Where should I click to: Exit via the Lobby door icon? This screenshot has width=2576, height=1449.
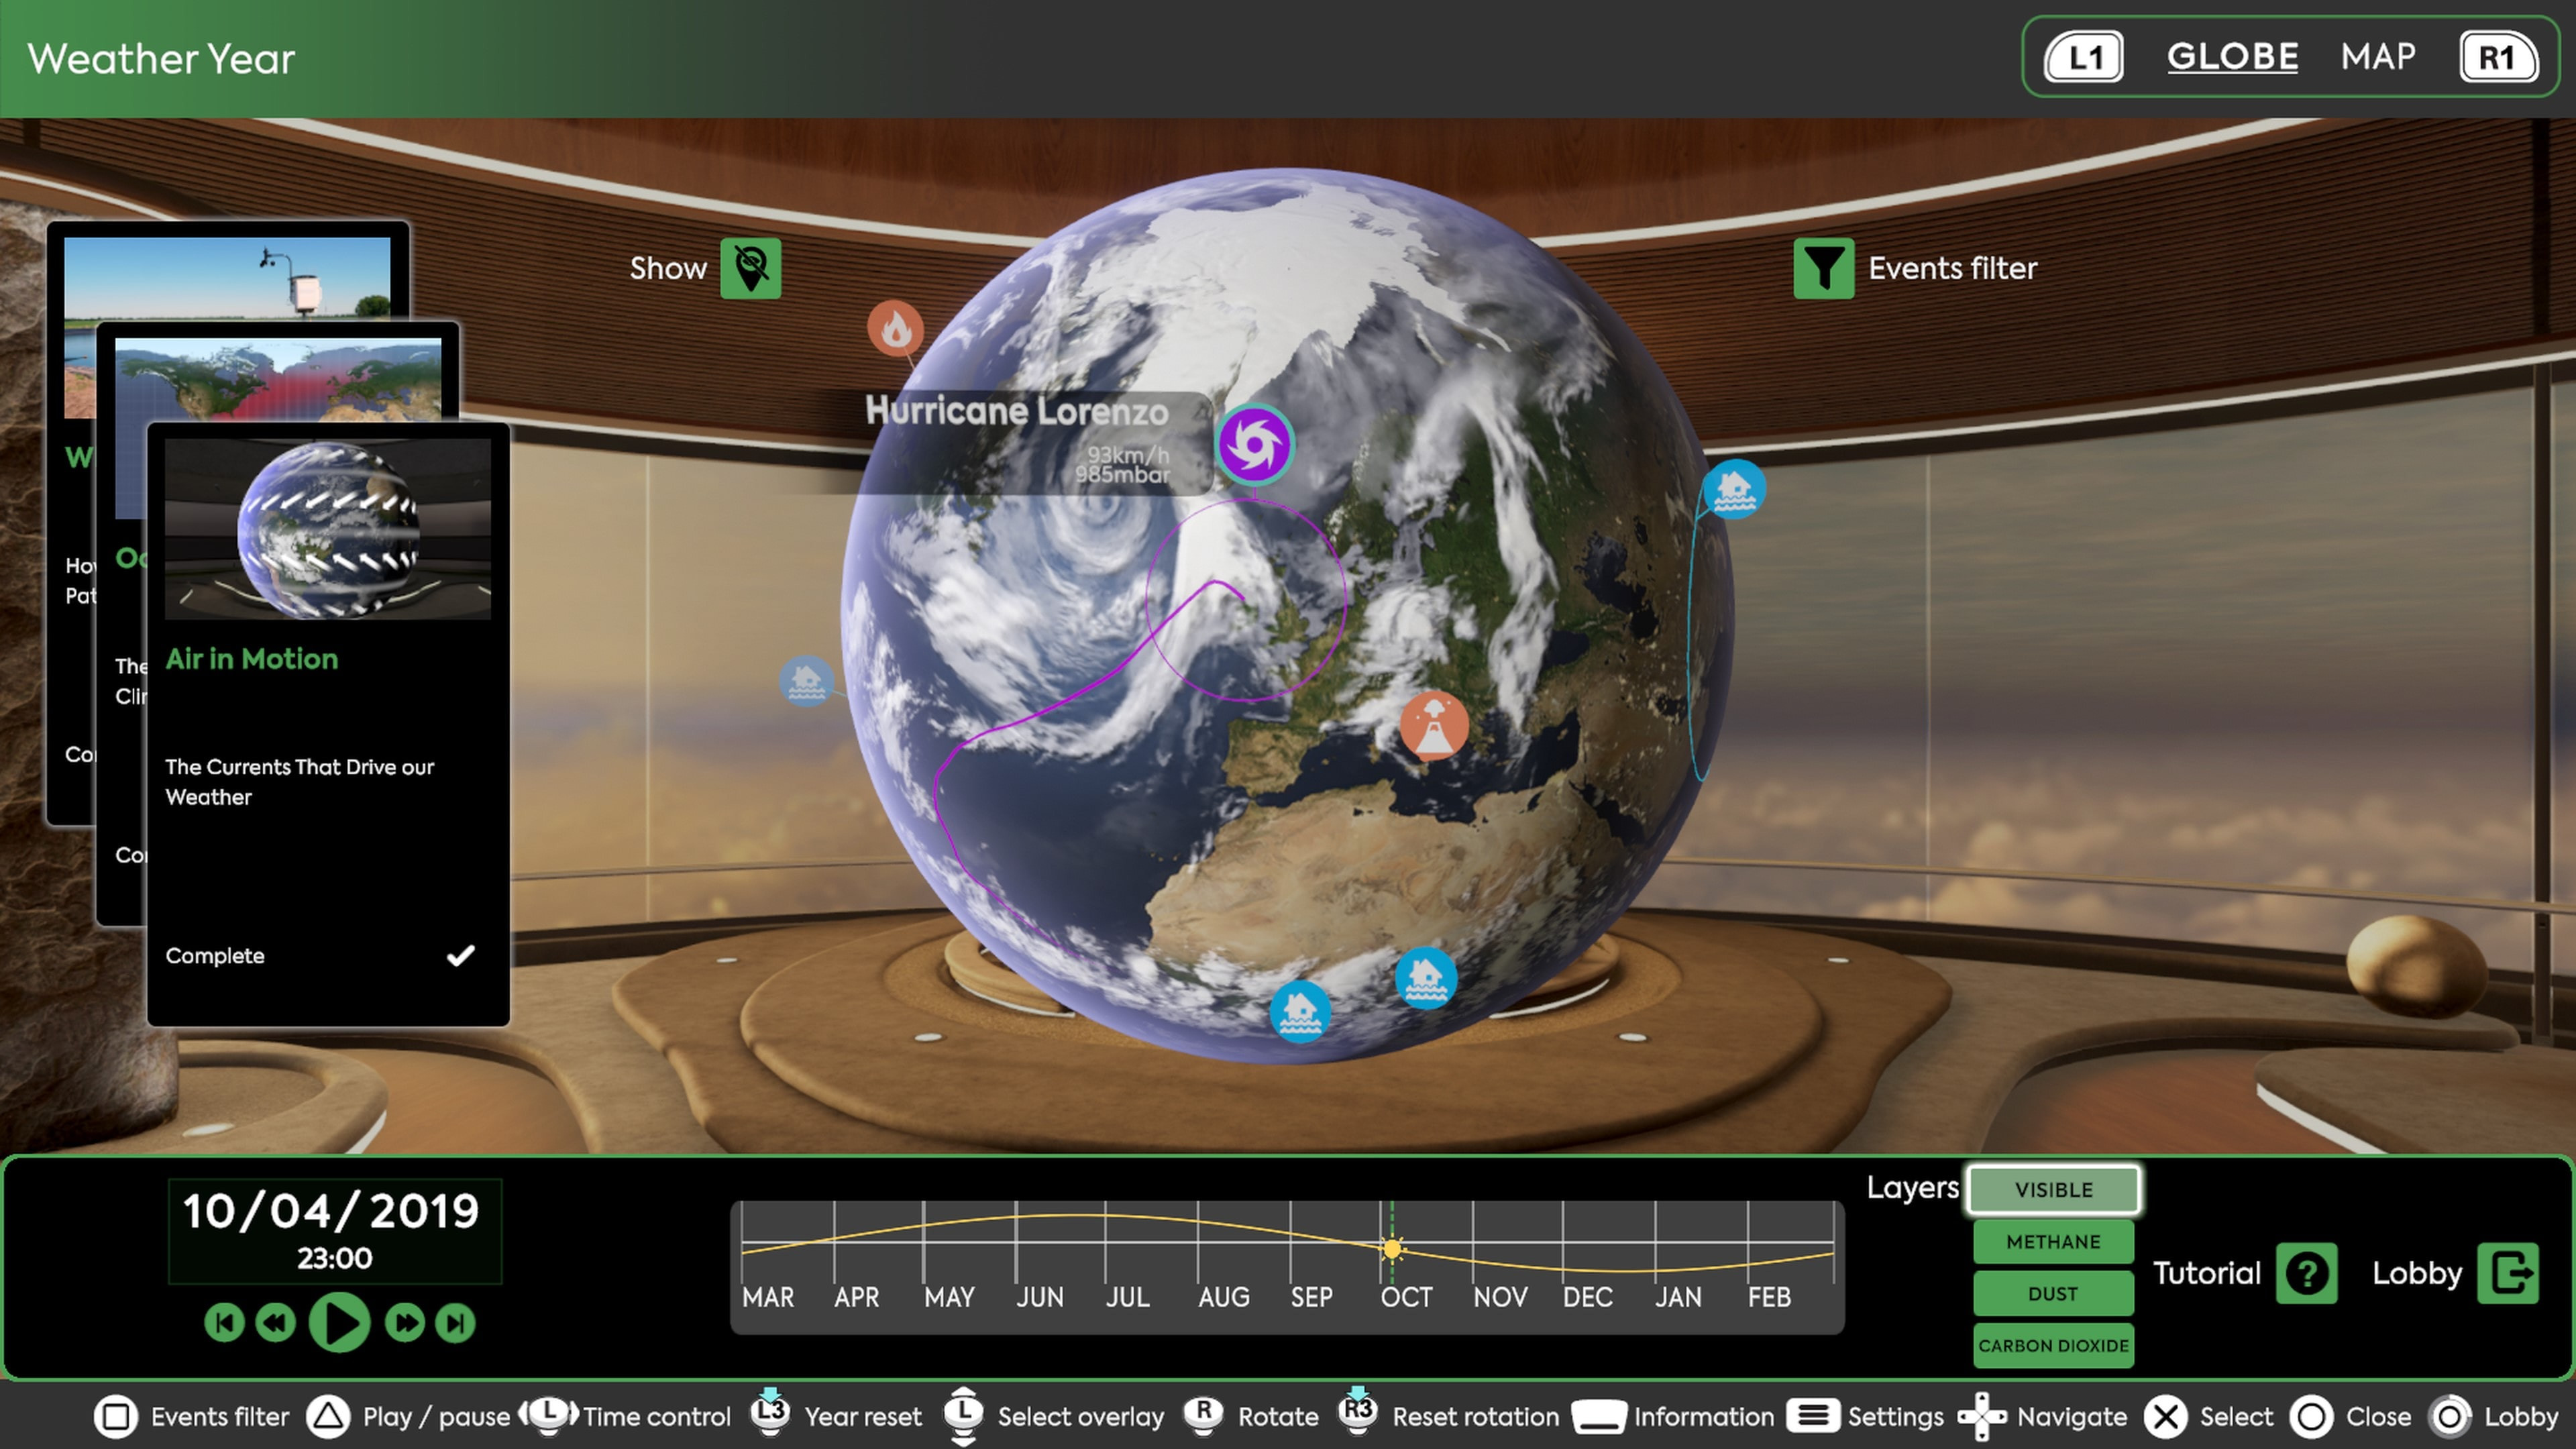tap(2507, 1273)
